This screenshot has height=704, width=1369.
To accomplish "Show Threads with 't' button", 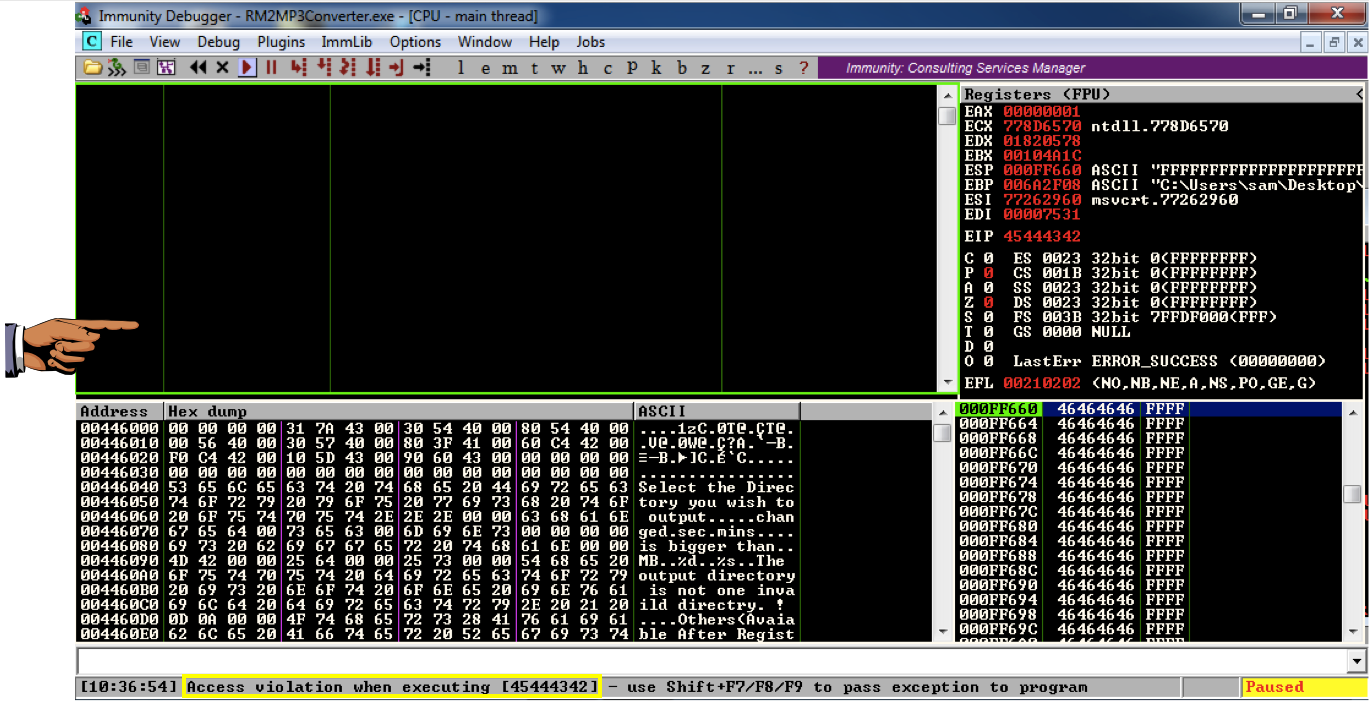I will (534, 68).
